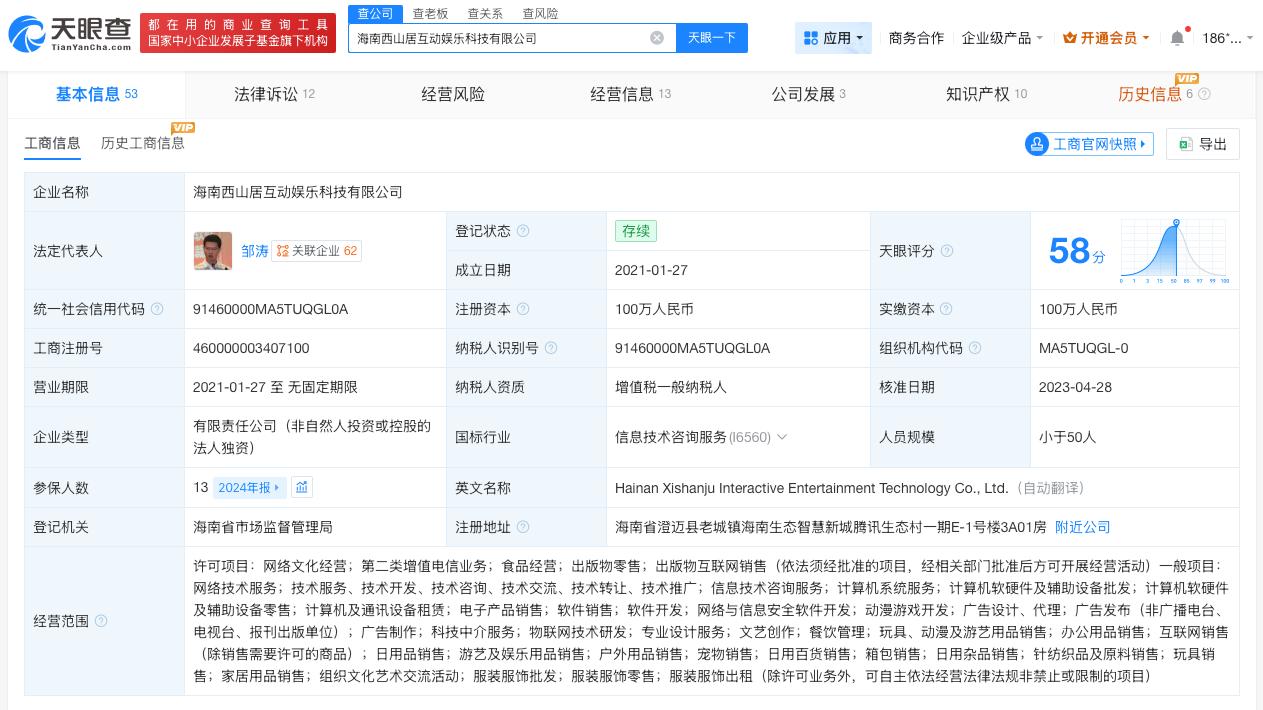Open the 附近公司 link
This screenshot has width=1263, height=710.
(x=1082, y=527)
